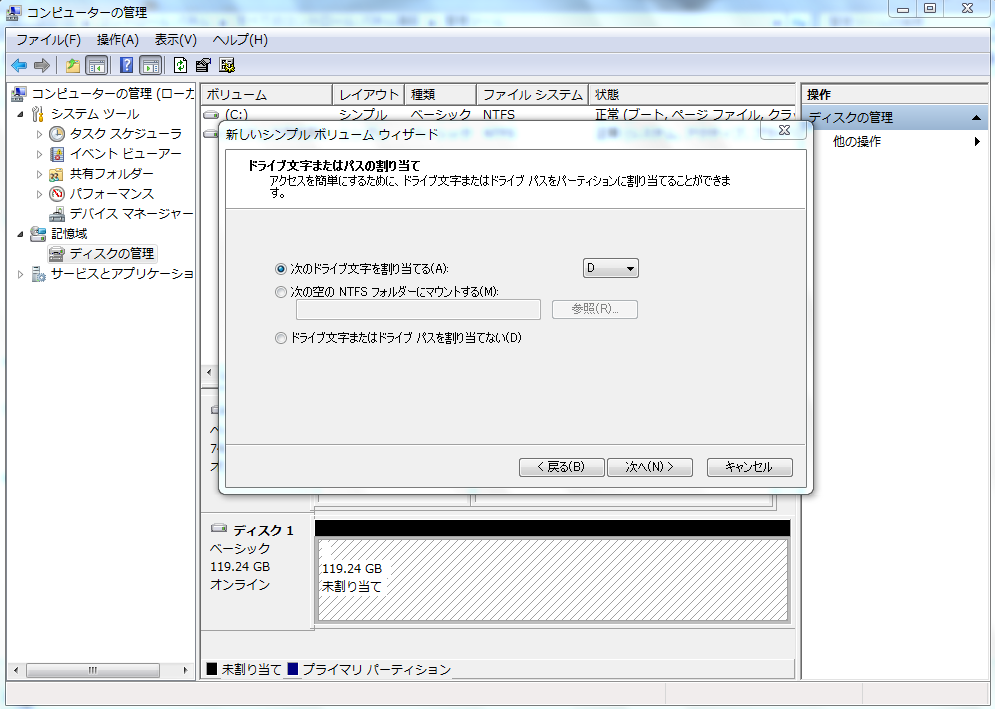Screen dimensions: 995x709
Task: Select タスク スケジューラ in the tree
Action: point(126,134)
